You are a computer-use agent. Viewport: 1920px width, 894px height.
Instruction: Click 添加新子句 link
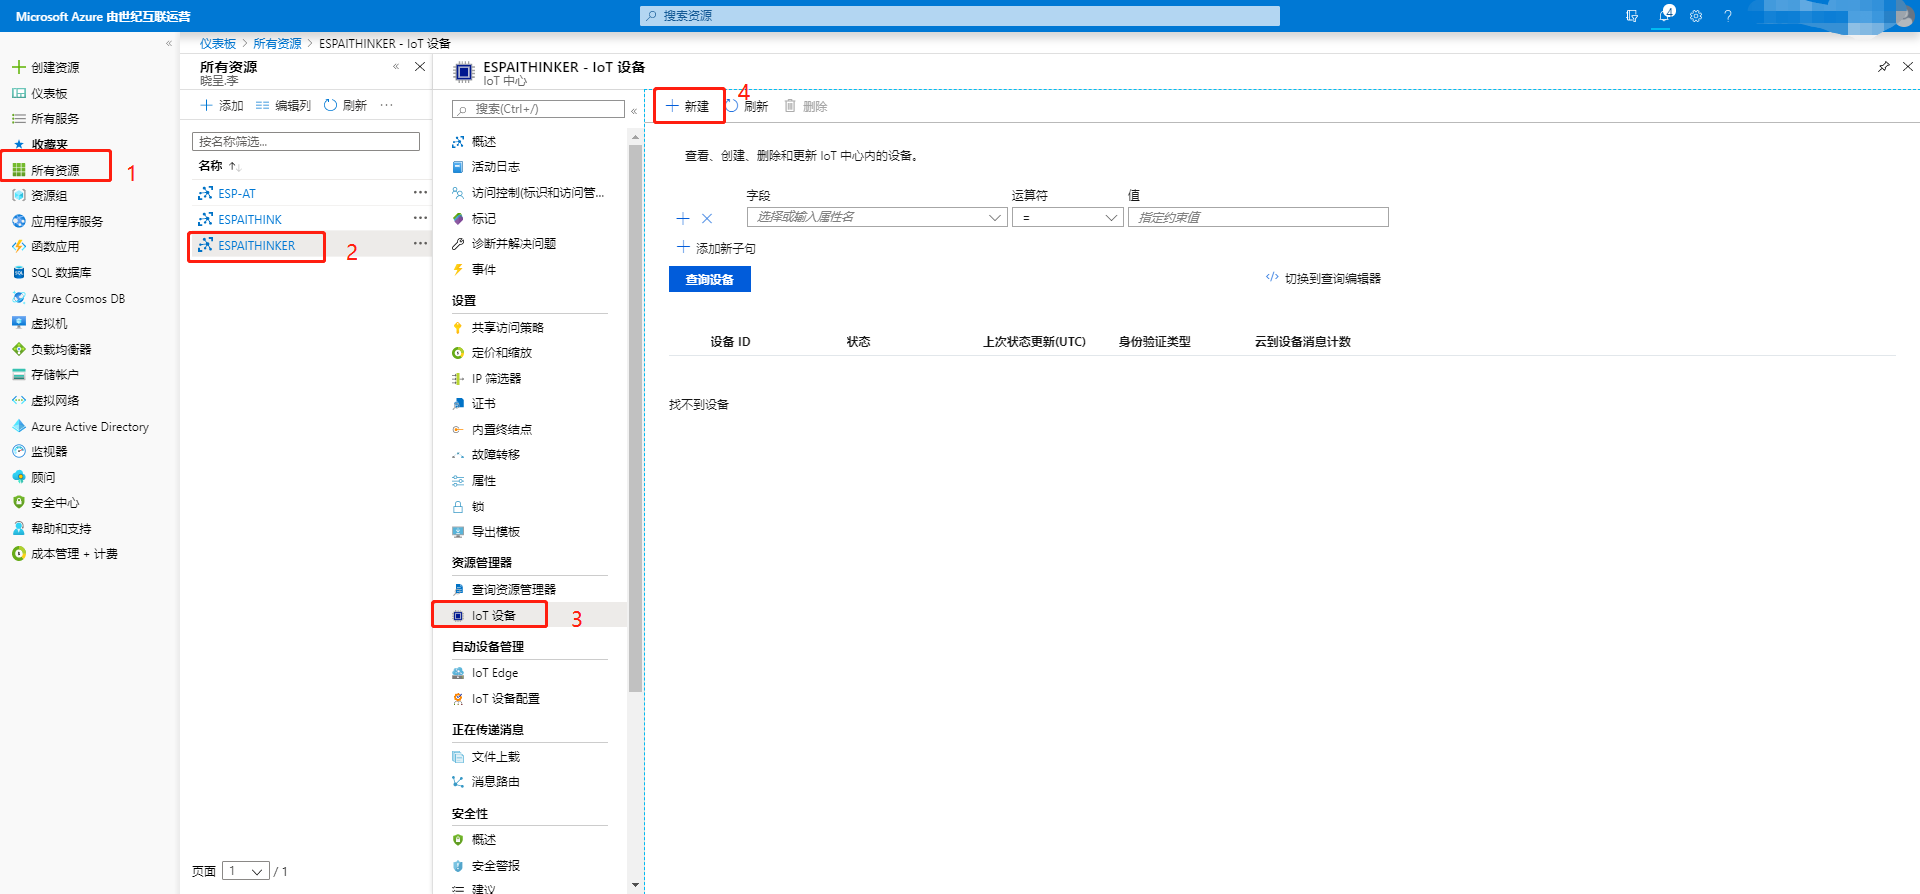pyautogui.click(x=717, y=248)
